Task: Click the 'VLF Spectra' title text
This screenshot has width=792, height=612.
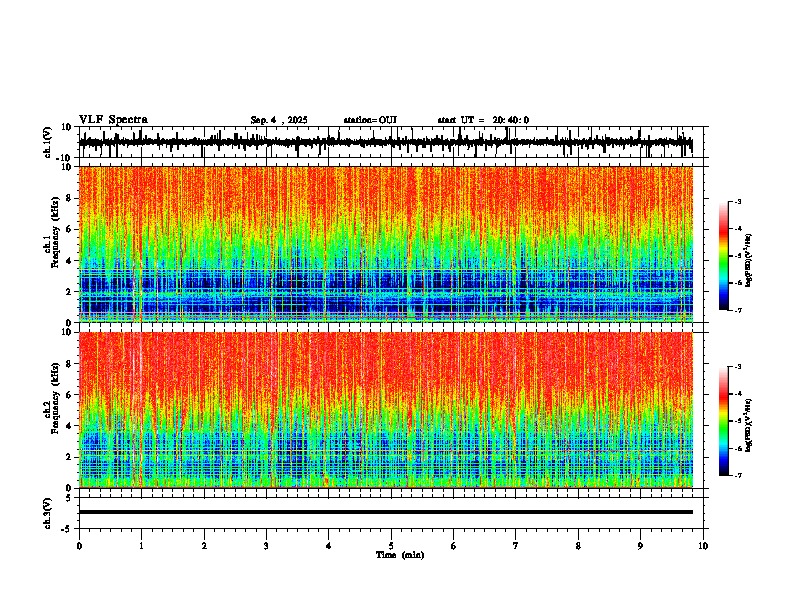Action: 113,120
